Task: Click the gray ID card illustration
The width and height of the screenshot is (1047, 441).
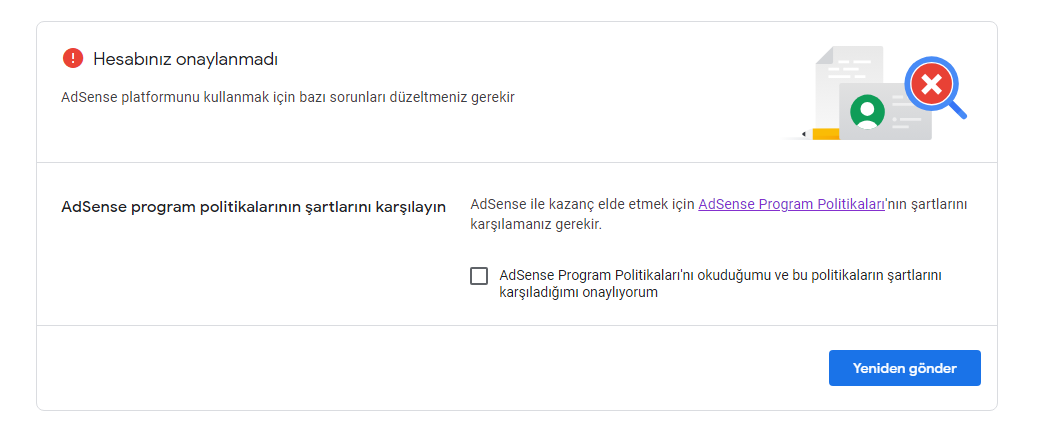Action: pyautogui.click(x=885, y=112)
